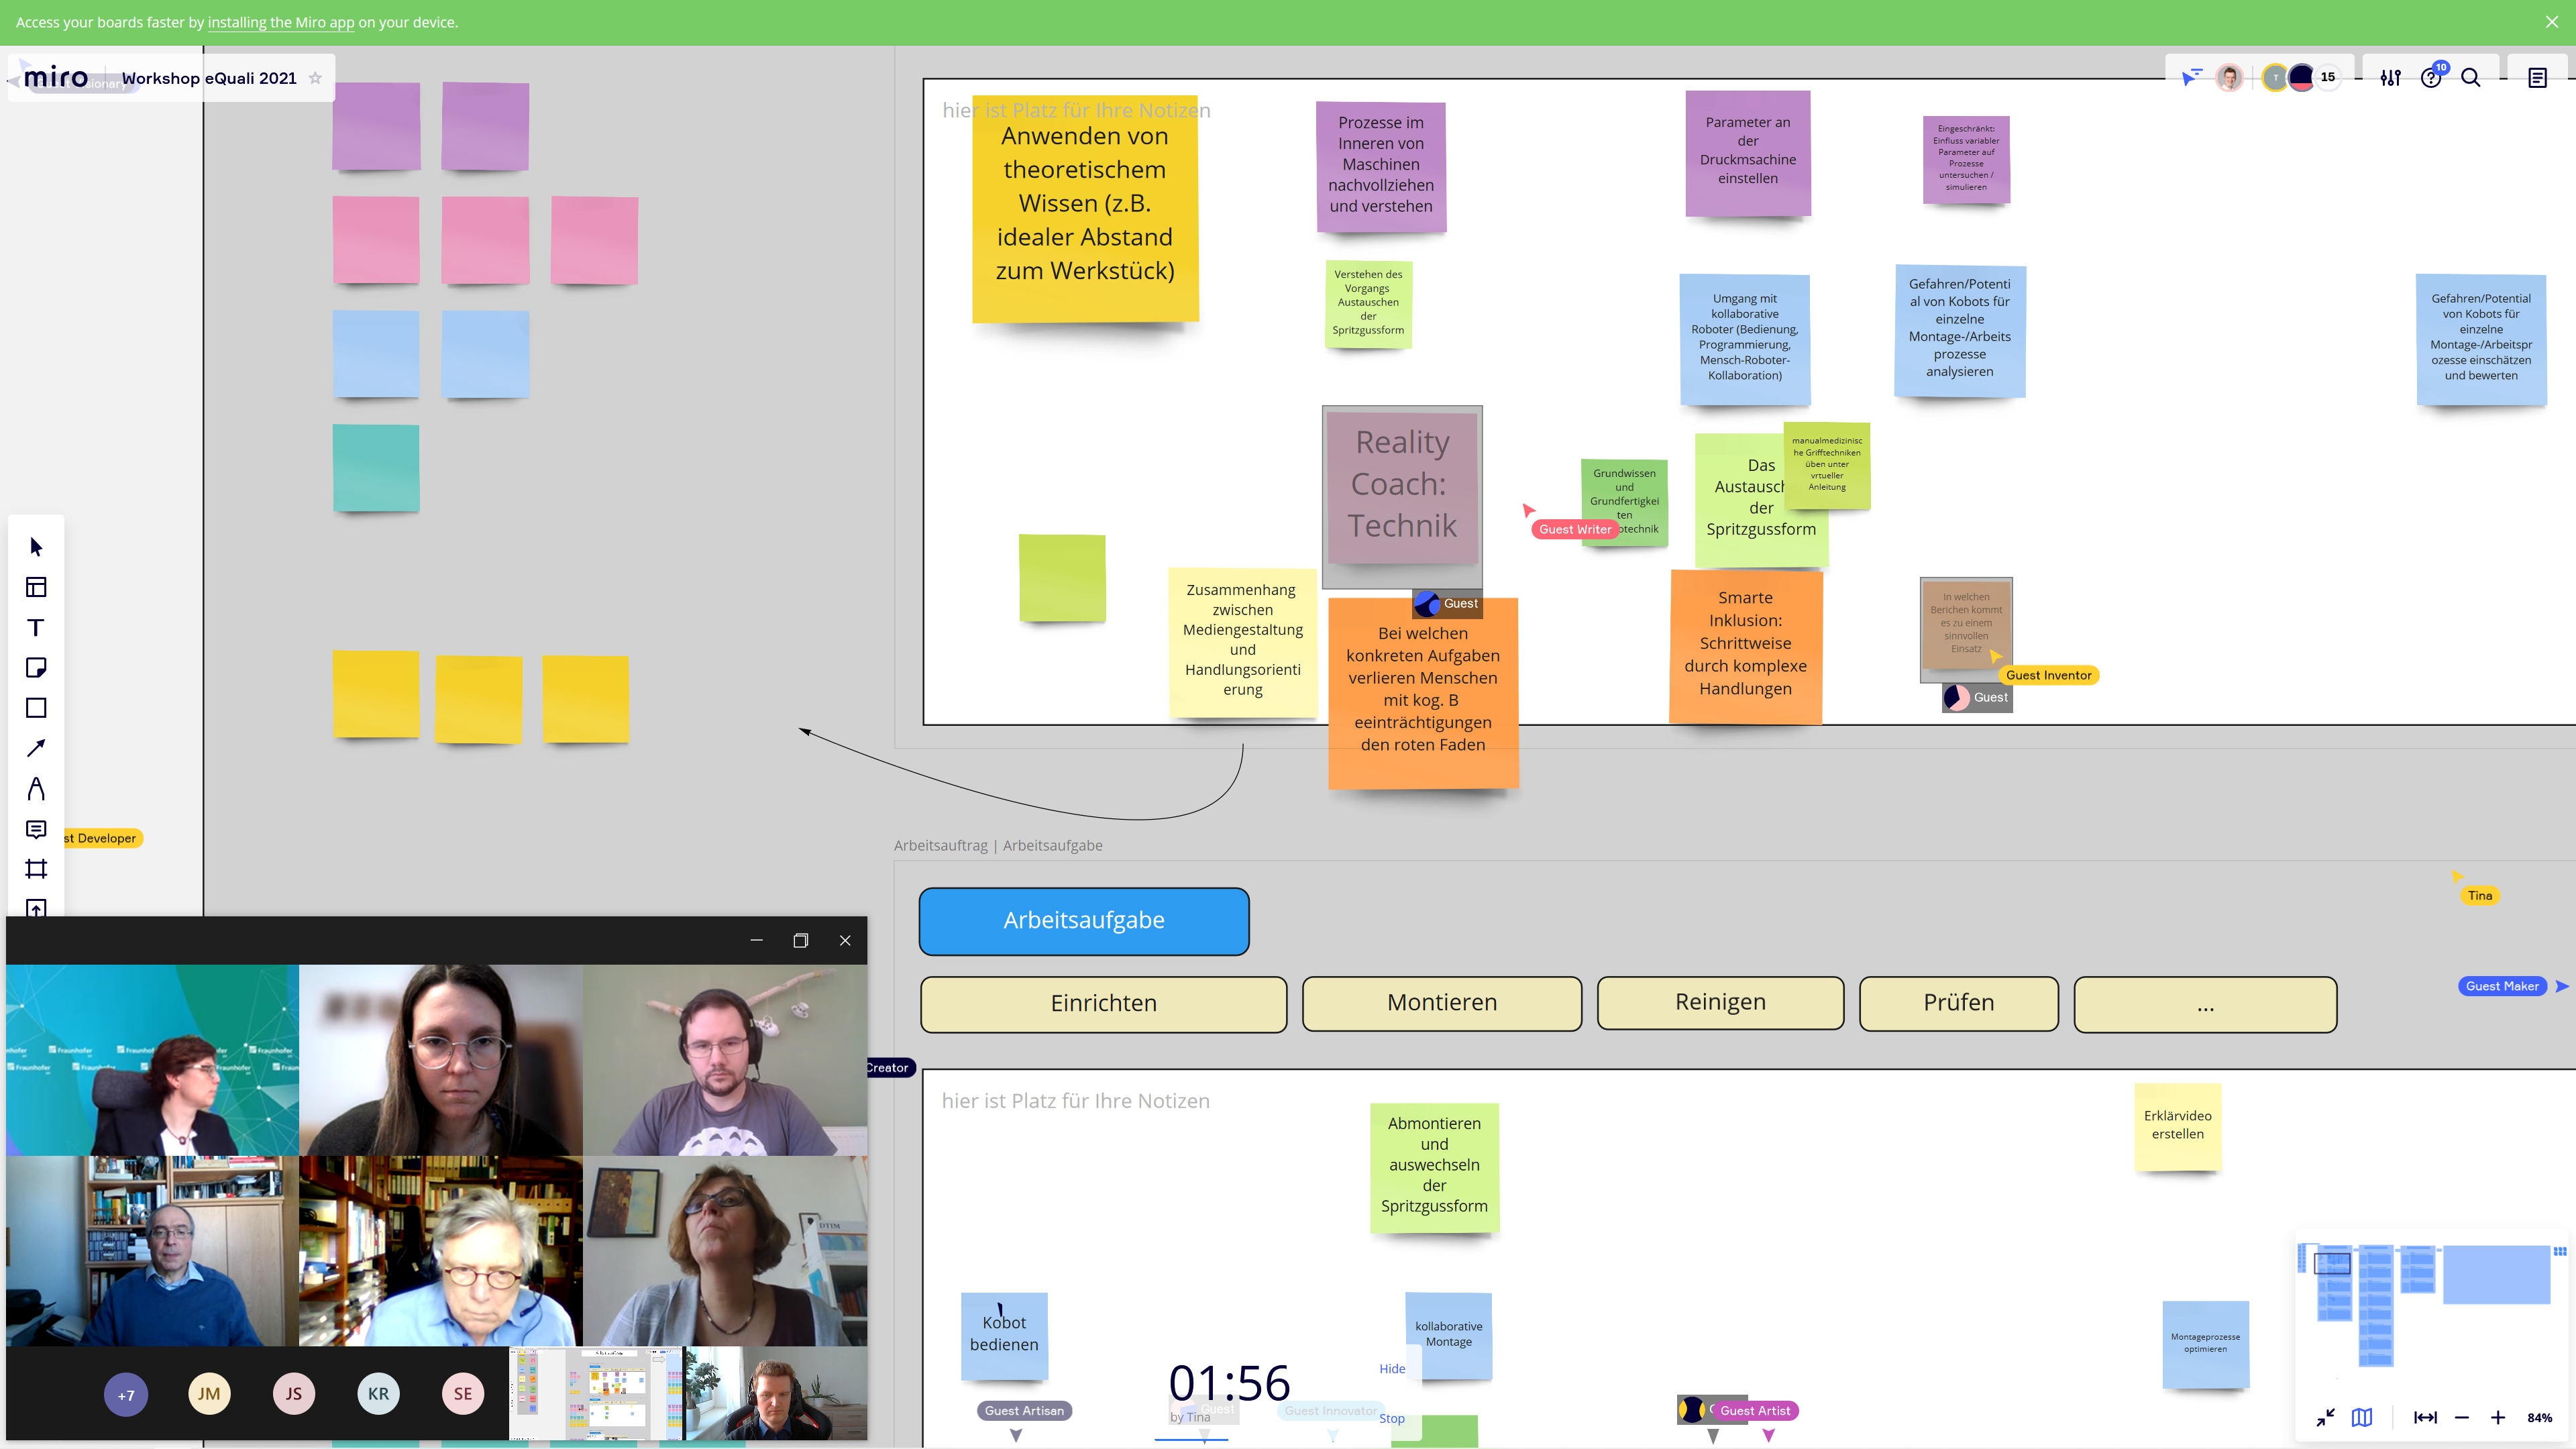Select the Text tool in left toolbar

pyautogui.click(x=36, y=628)
